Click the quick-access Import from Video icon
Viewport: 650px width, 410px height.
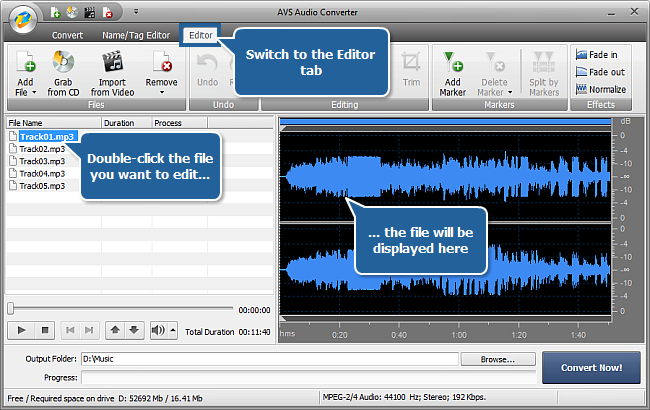[x=90, y=13]
